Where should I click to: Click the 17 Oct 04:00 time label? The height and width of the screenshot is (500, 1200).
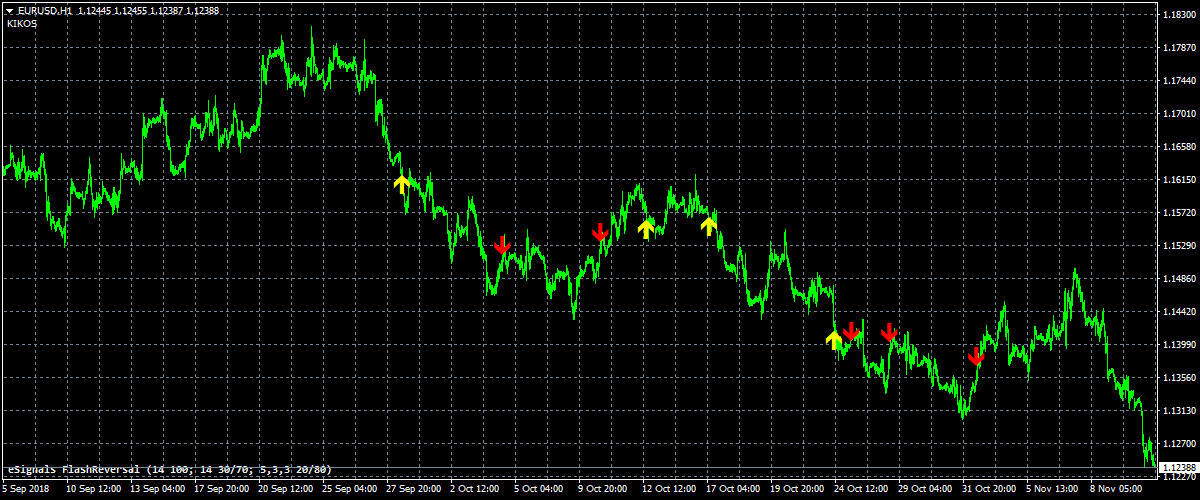pos(734,490)
